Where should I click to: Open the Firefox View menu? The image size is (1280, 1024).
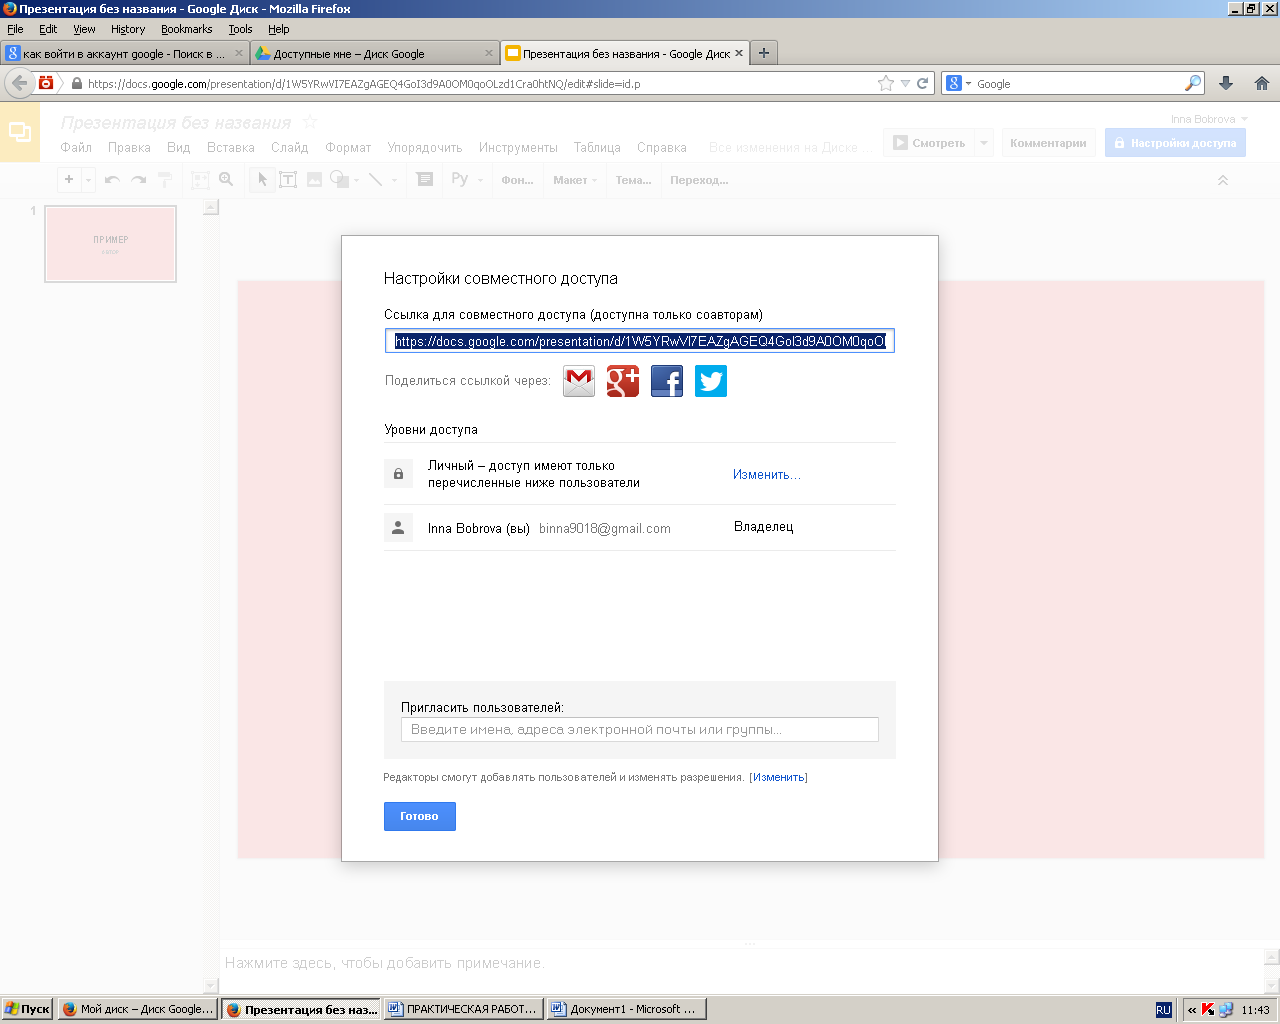[84, 29]
